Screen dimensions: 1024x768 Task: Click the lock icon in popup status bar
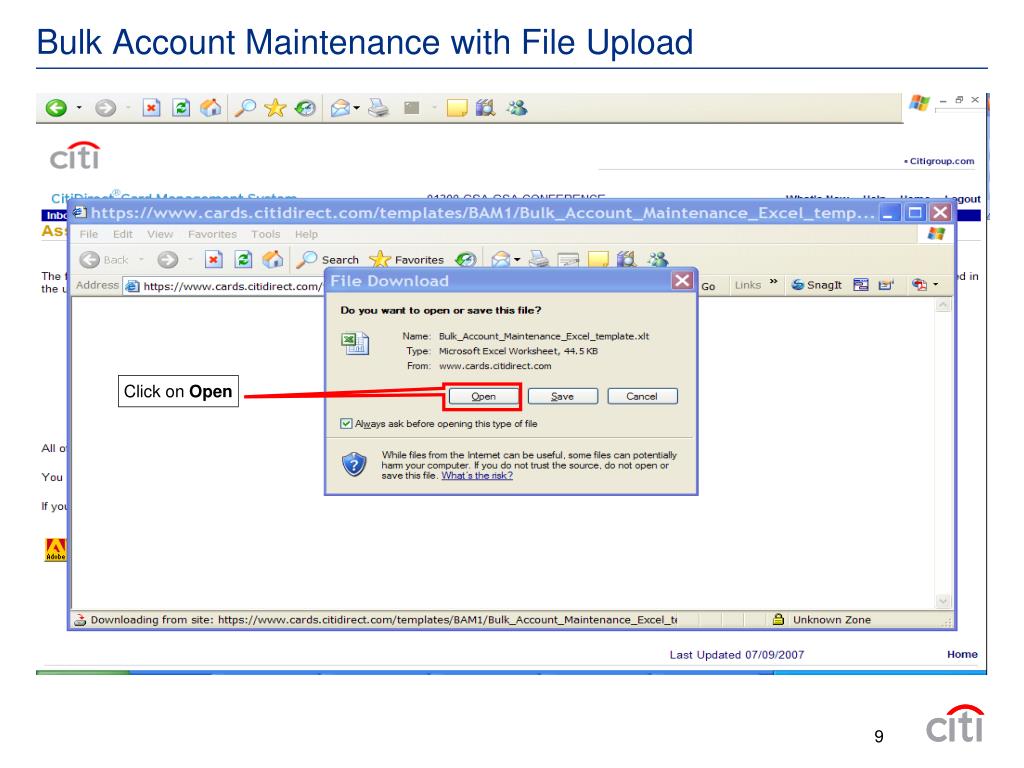click(778, 619)
